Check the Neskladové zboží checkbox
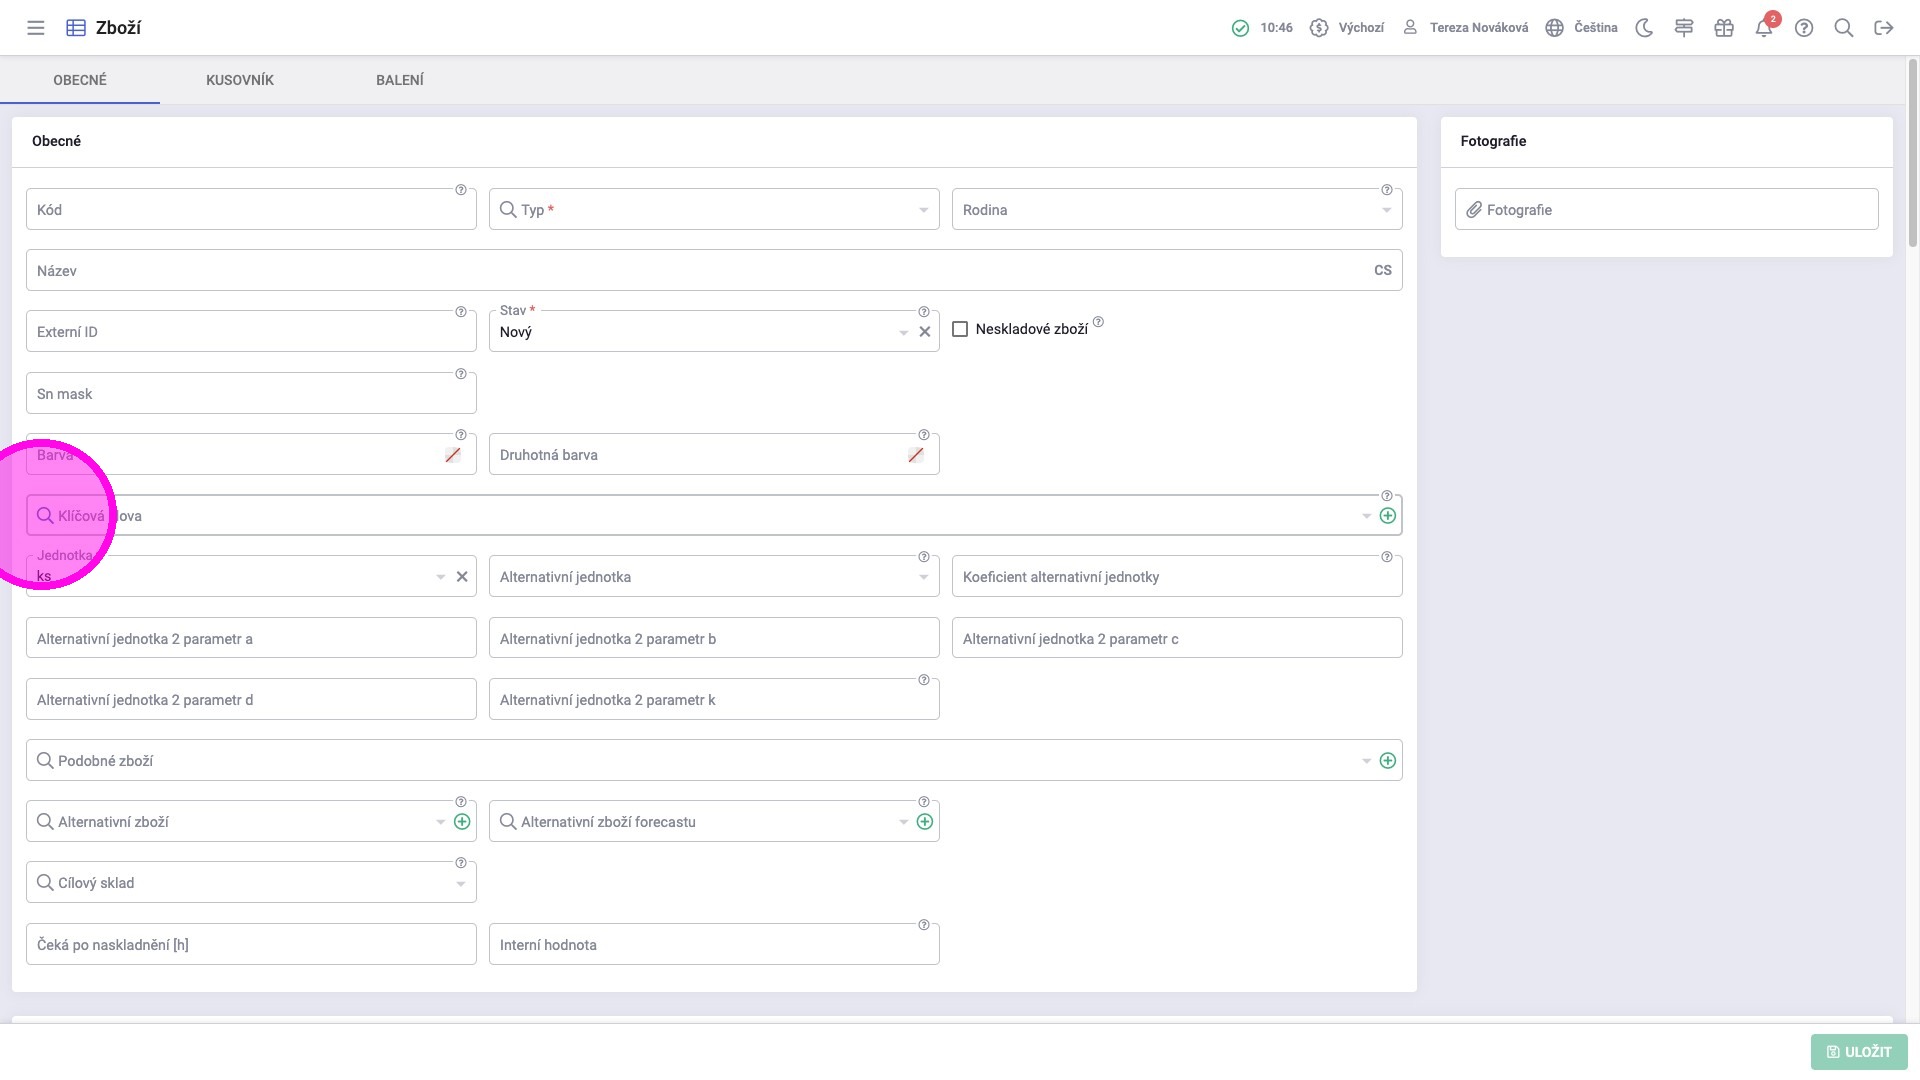Image resolution: width=1920 pixels, height=1080 pixels. click(x=960, y=329)
